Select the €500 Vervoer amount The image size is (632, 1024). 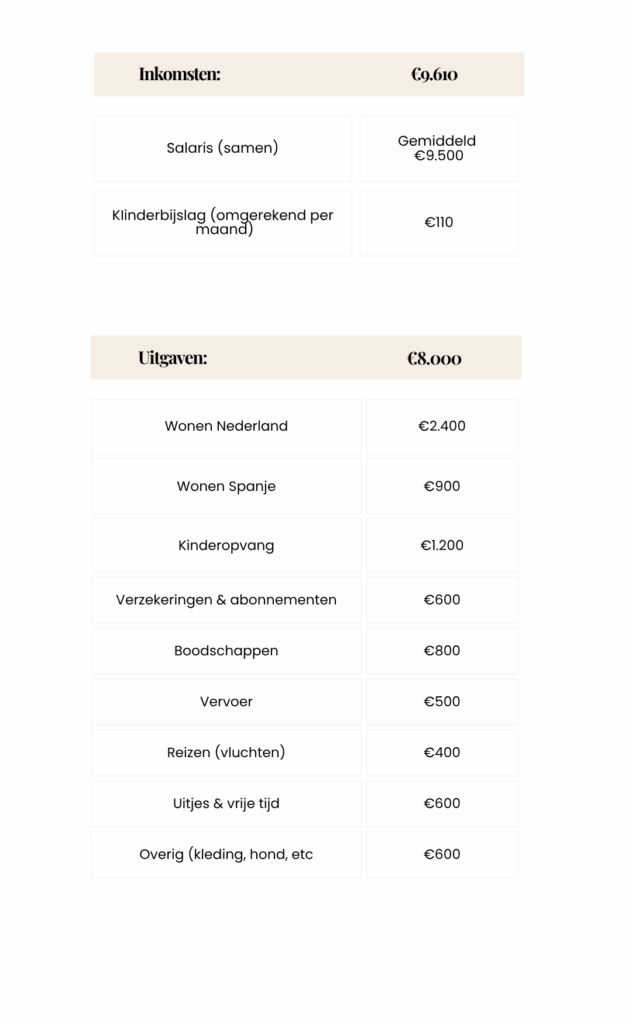tap(442, 702)
